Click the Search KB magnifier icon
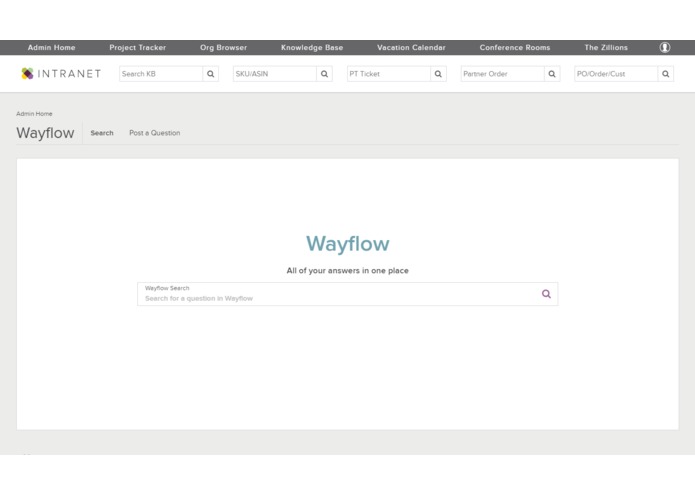Screen dimensions: 695x494 (x=211, y=74)
